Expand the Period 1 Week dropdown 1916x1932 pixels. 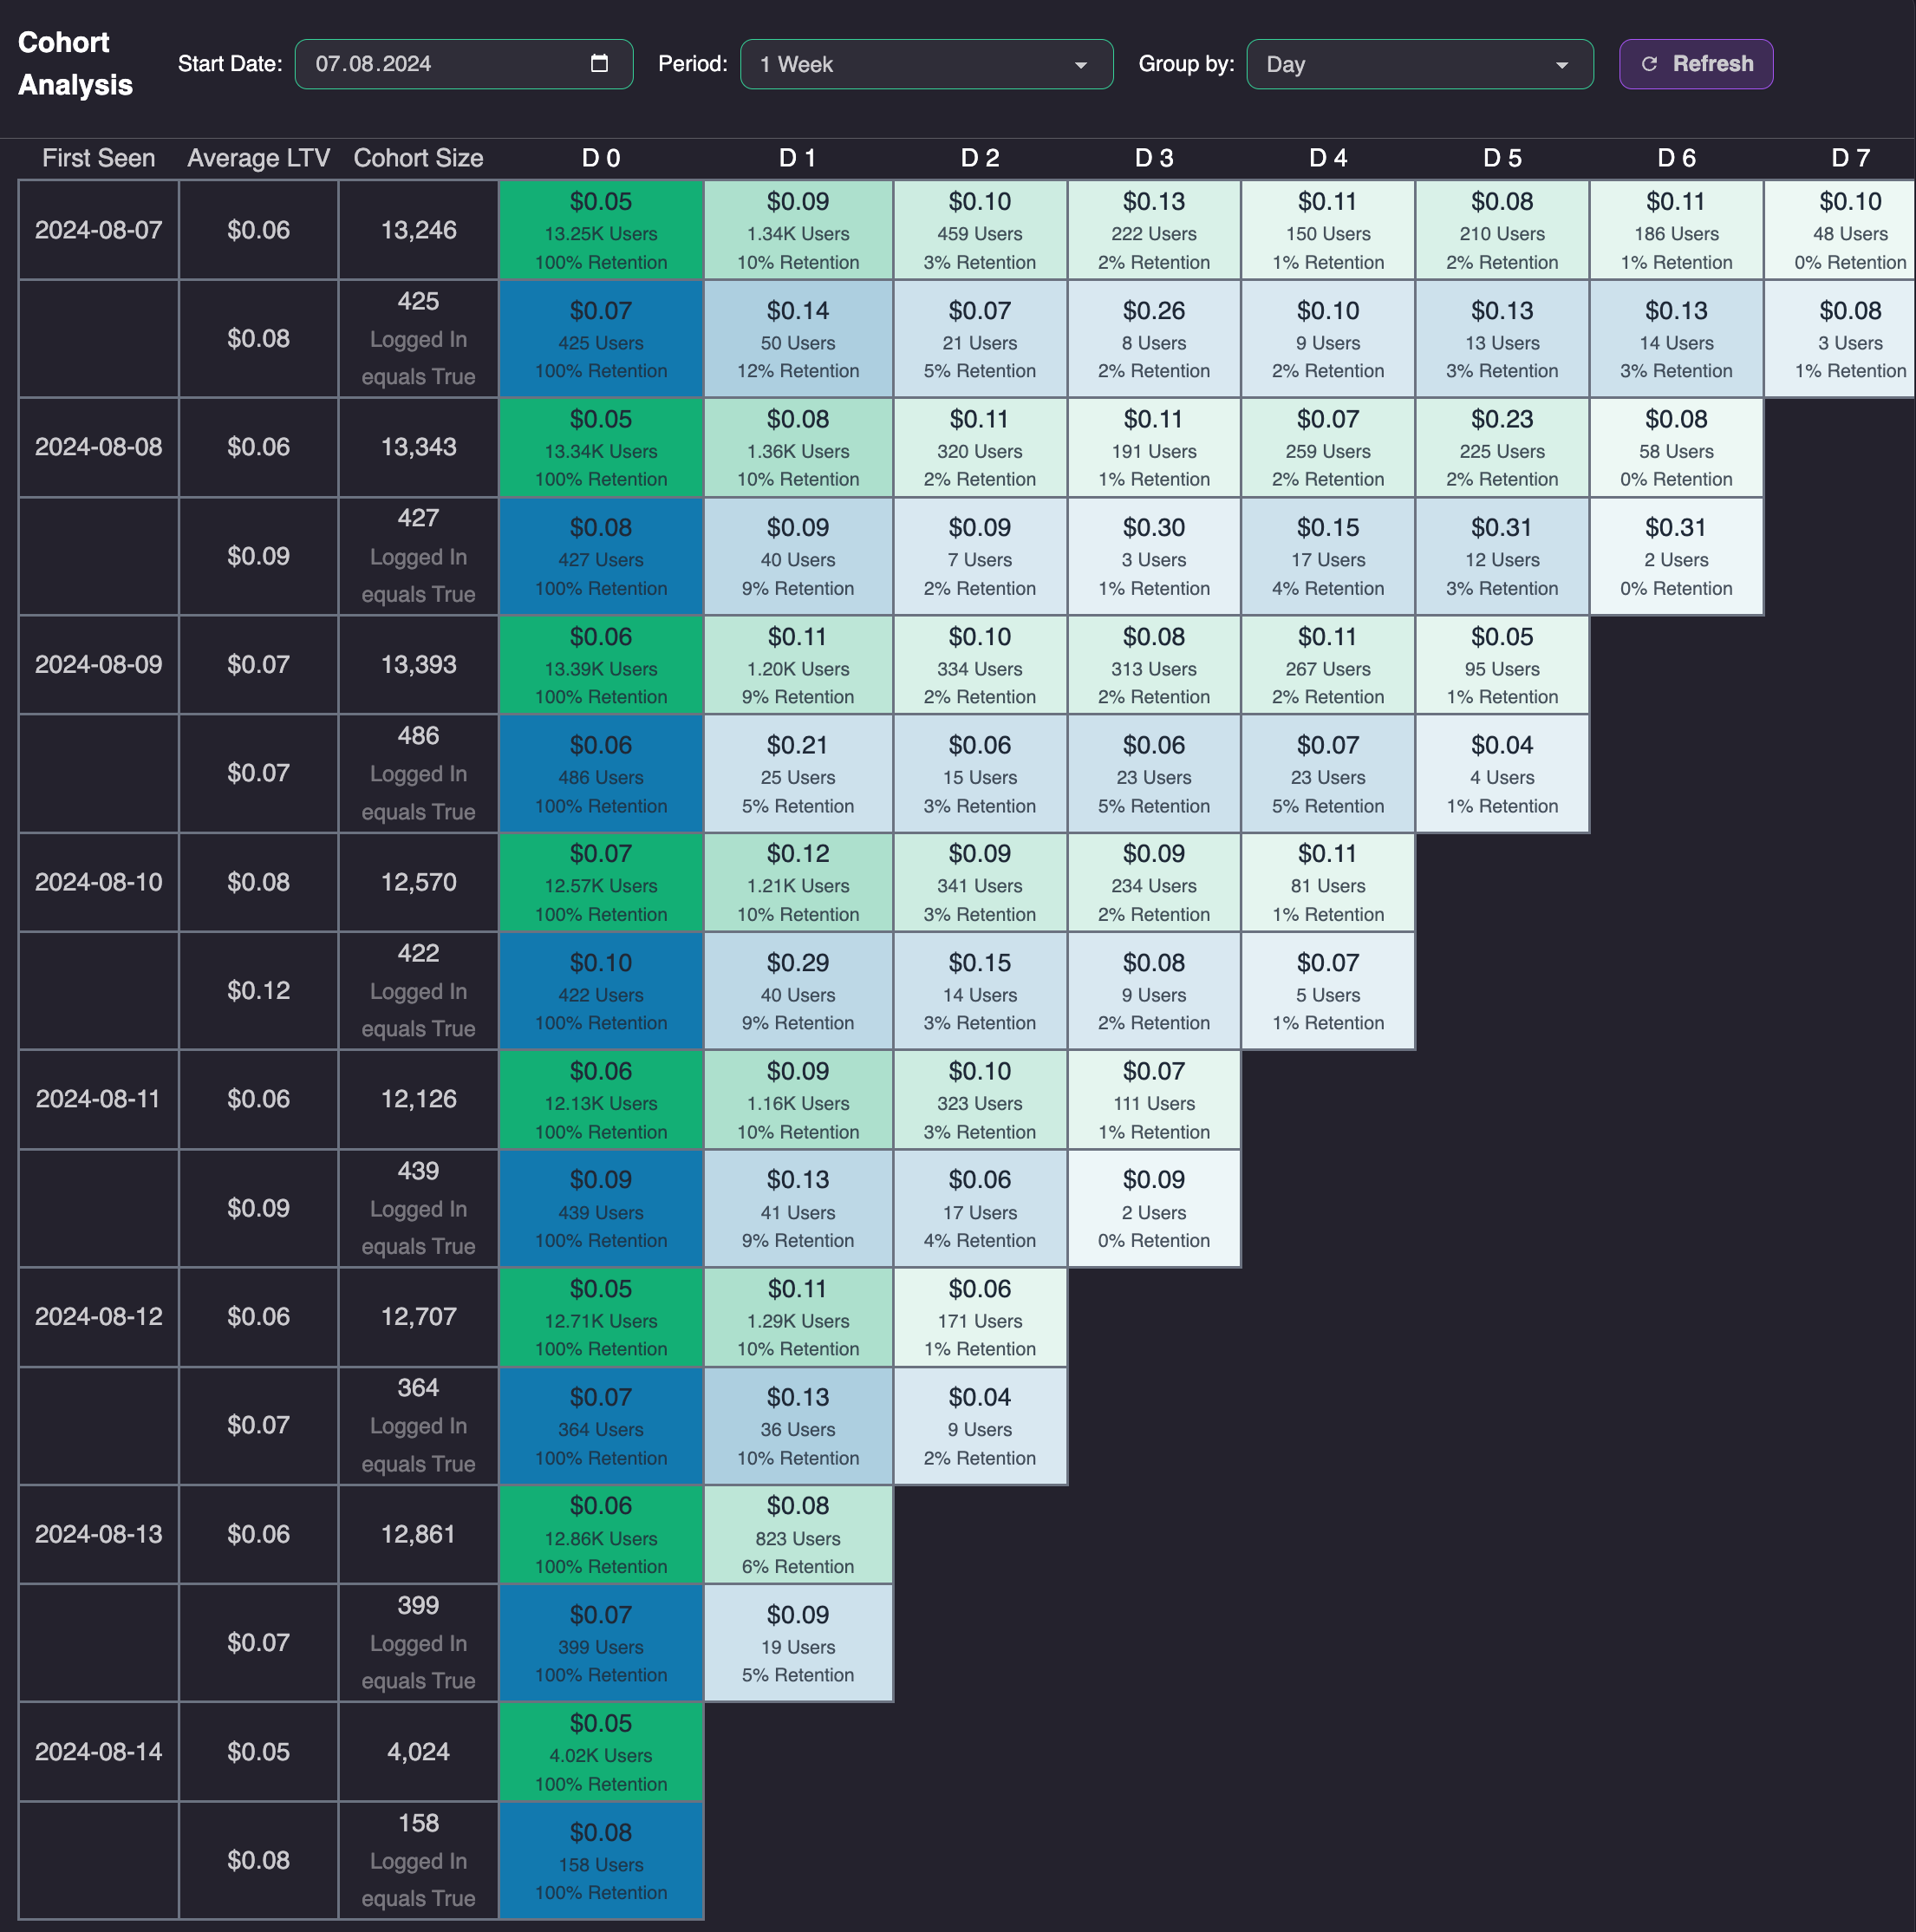[925, 64]
